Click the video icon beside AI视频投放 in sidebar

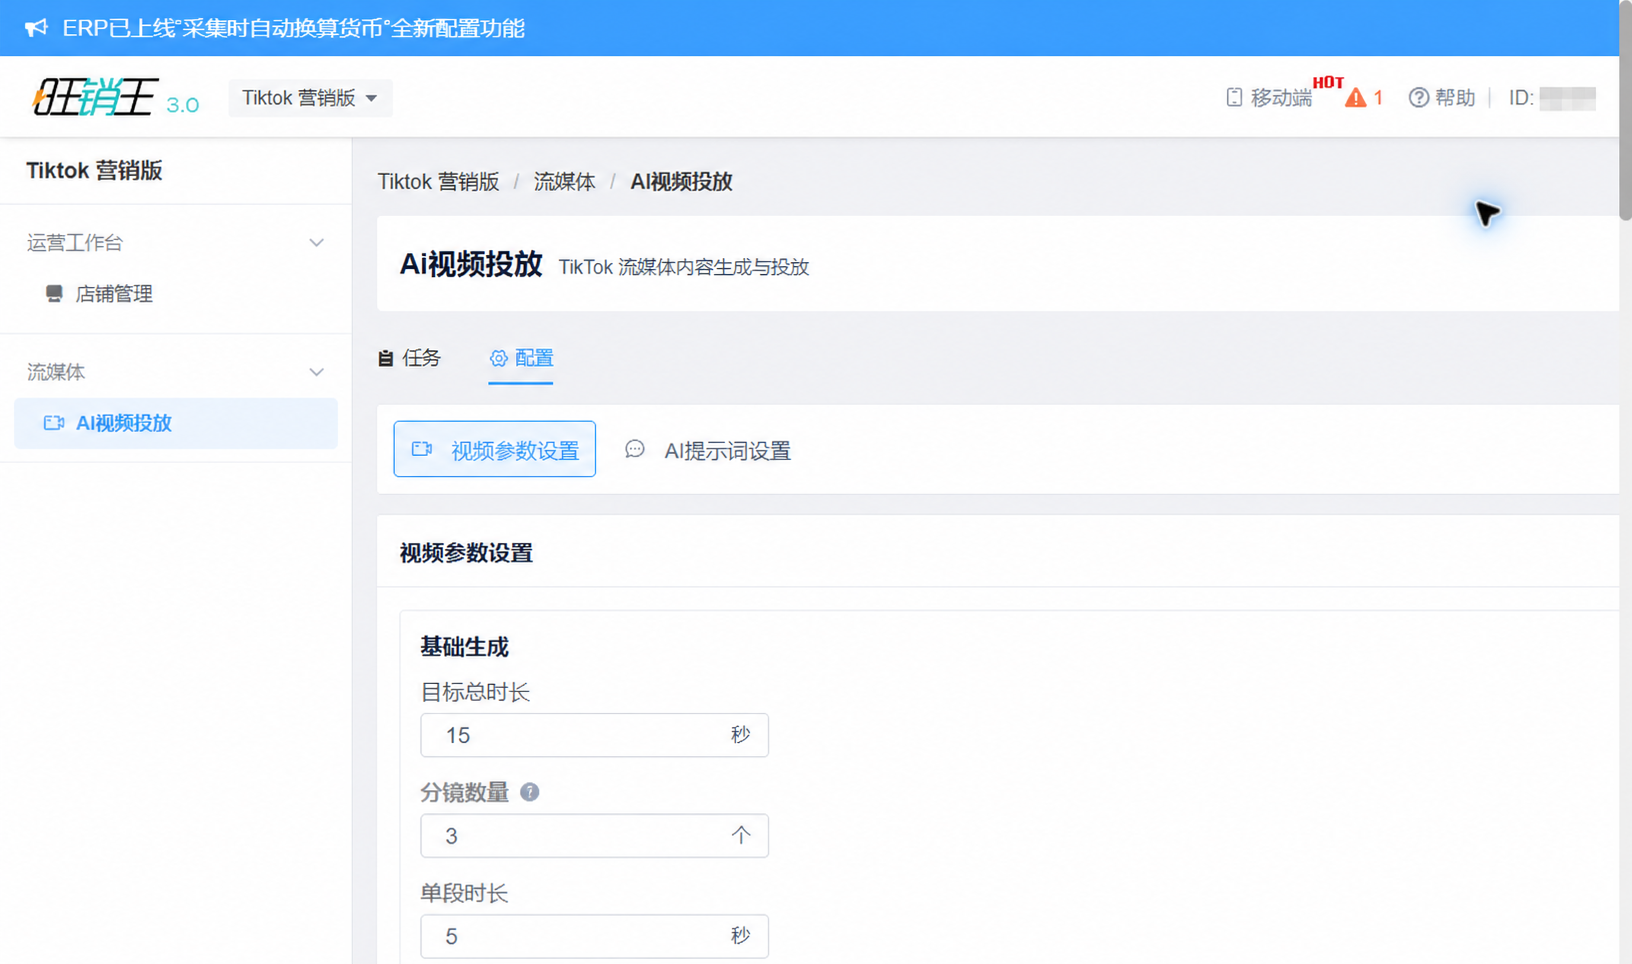pos(54,423)
